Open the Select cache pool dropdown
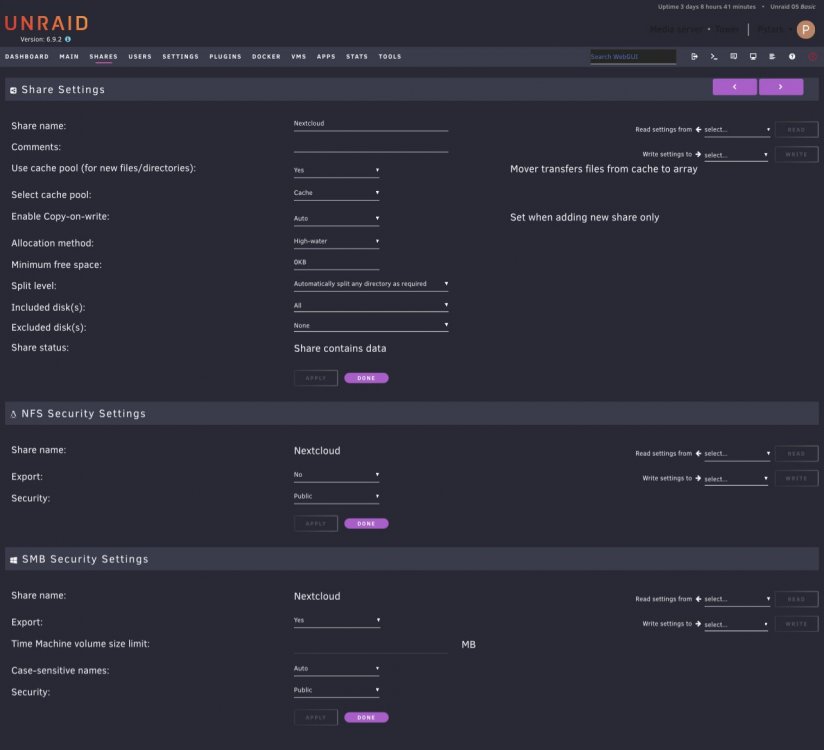Viewport: 824px width, 750px height. click(x=336, y=193)
